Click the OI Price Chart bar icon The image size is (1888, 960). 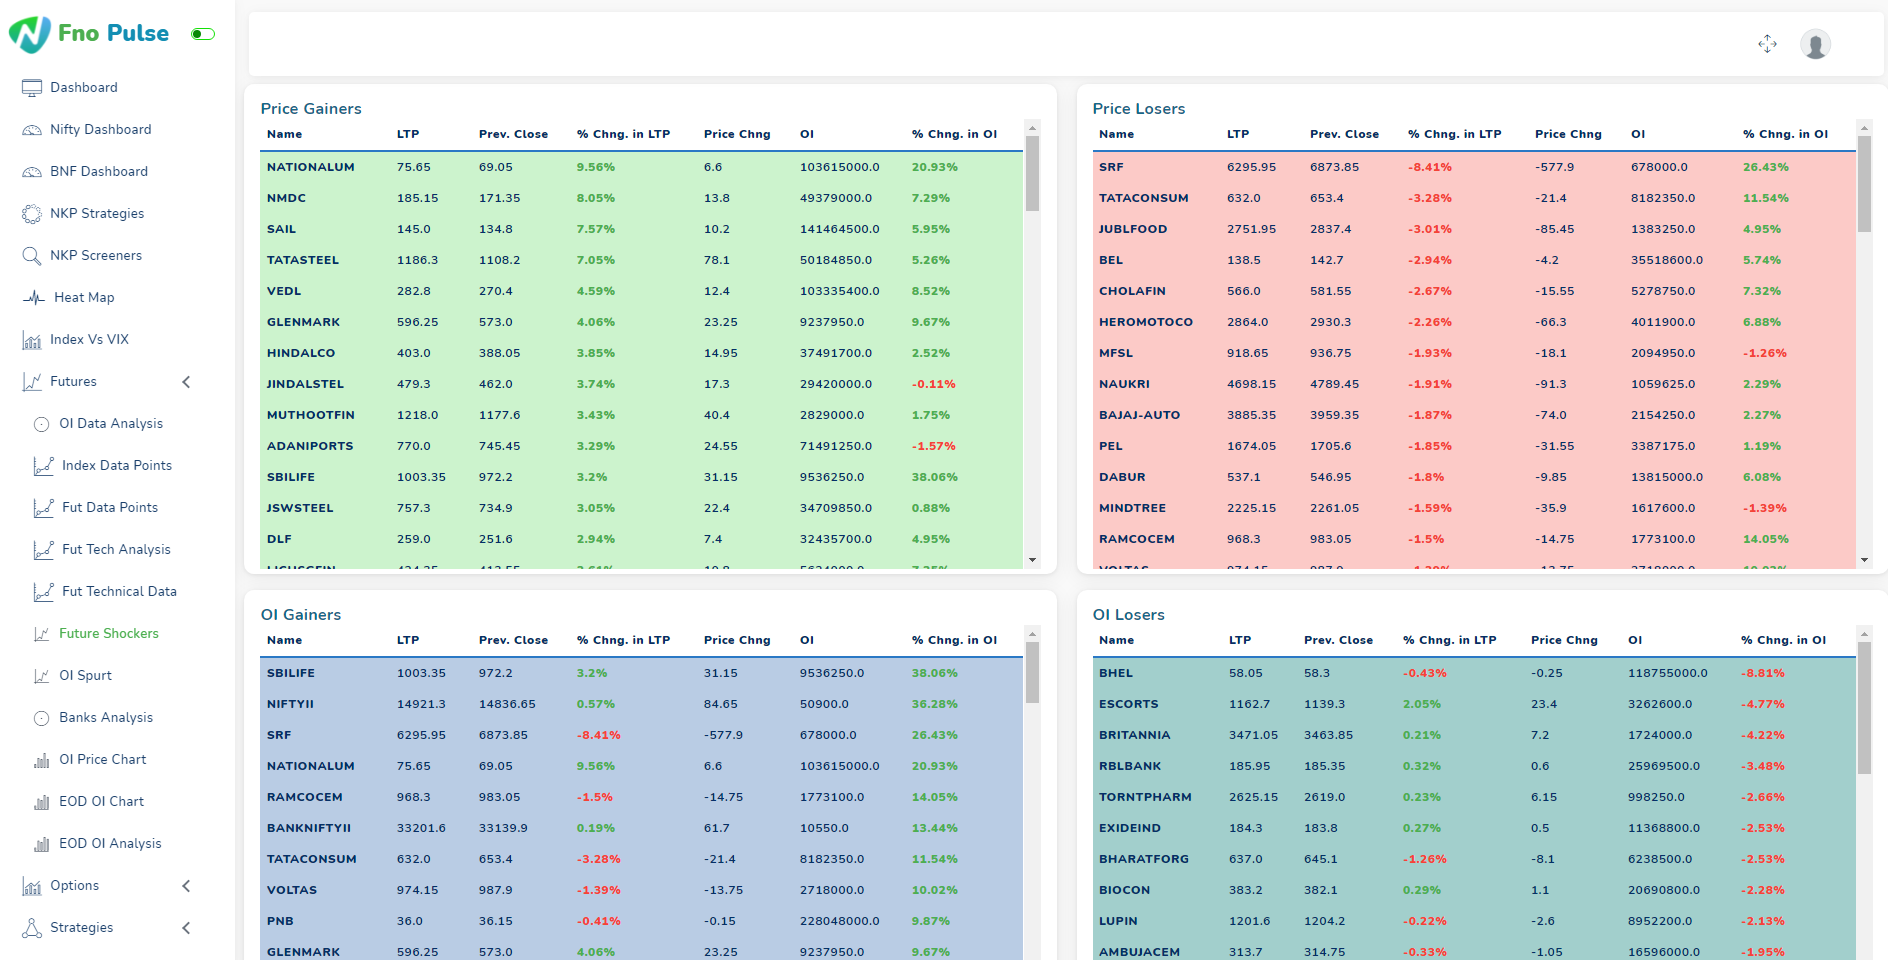coord(41,760)
